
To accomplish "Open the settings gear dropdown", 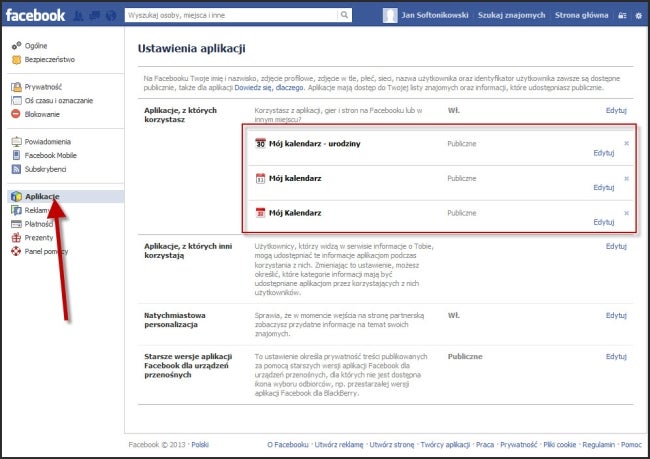I will (638, 15).
